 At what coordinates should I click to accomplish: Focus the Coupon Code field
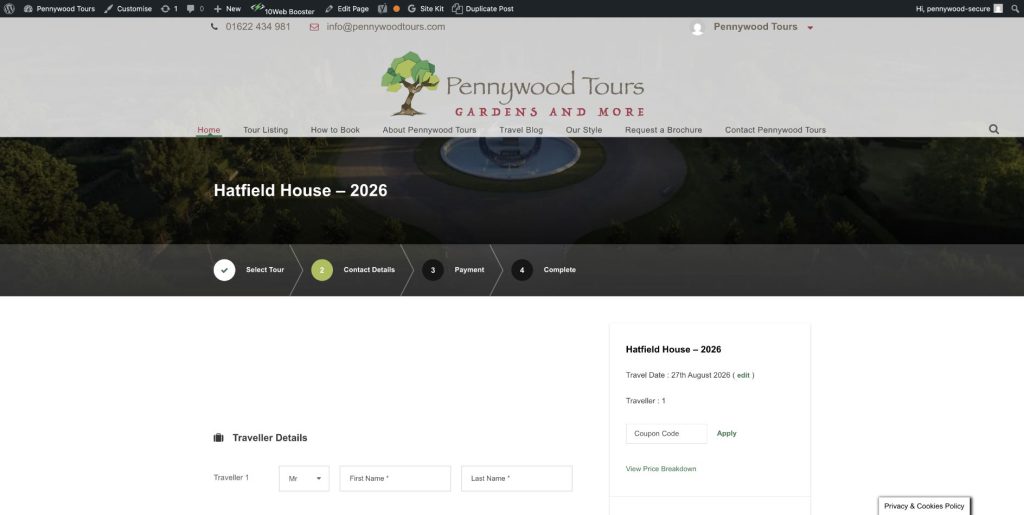tap(667, 433)
